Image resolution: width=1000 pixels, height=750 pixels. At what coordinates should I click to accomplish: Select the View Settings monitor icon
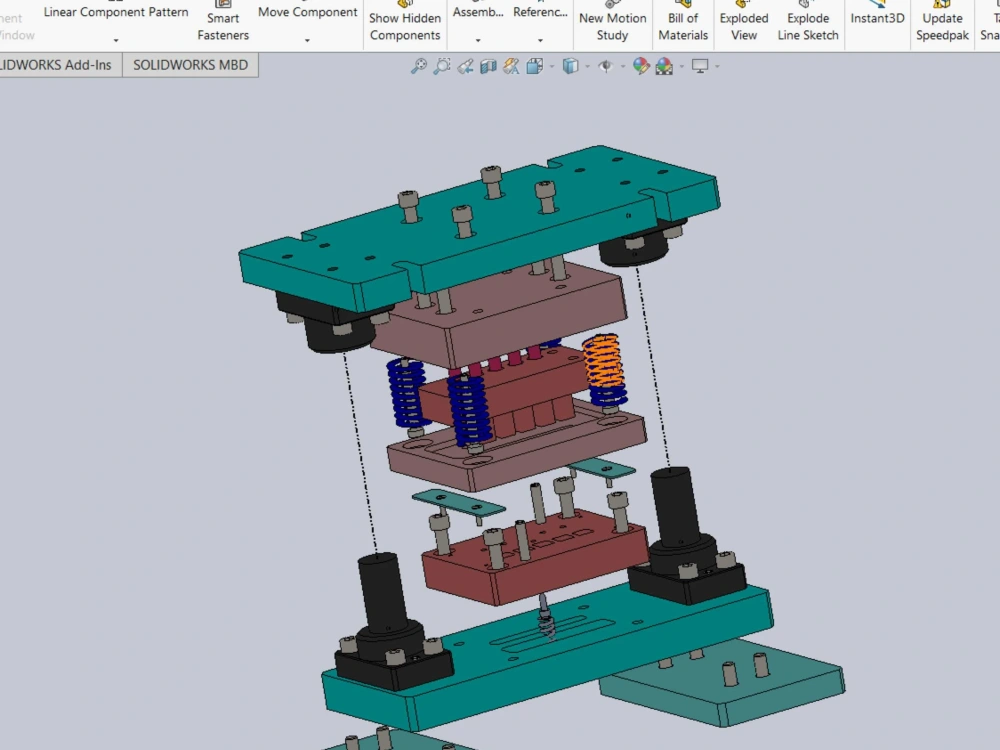700,66
